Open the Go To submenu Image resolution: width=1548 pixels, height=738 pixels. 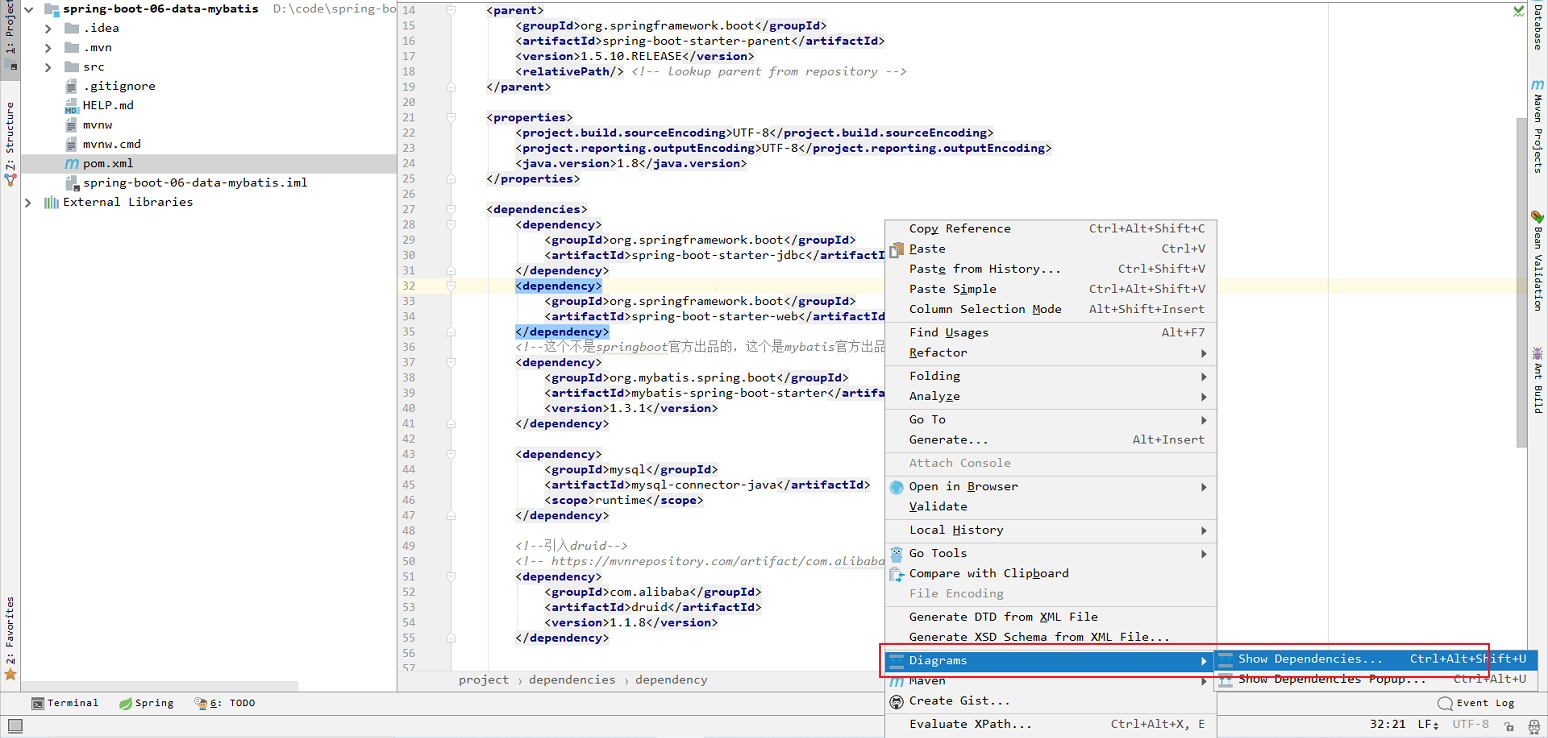coord(1051,420)
